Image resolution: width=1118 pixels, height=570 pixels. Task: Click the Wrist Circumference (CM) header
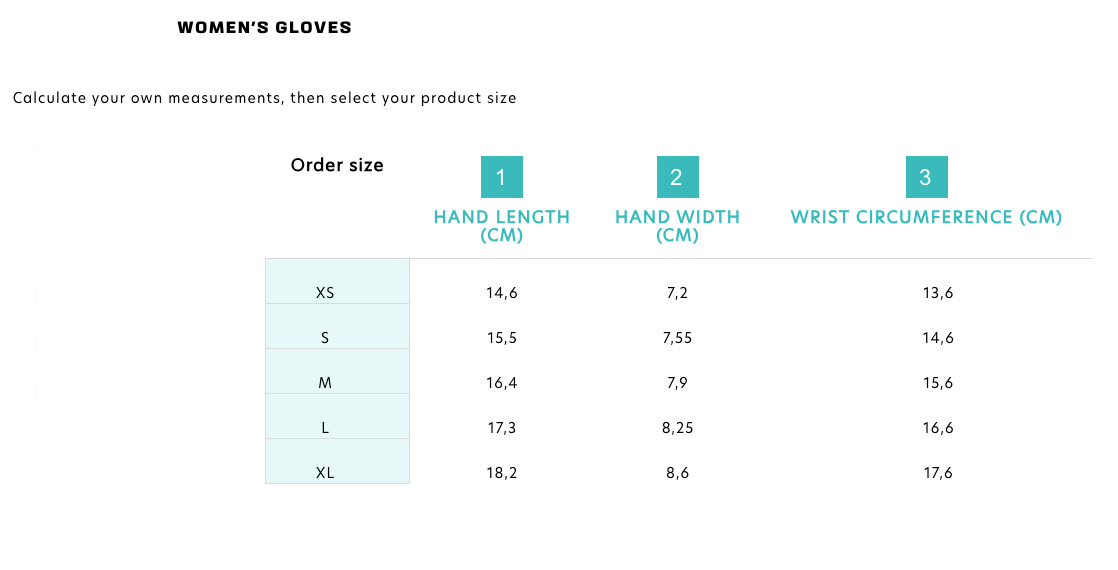tap(926, 217)
